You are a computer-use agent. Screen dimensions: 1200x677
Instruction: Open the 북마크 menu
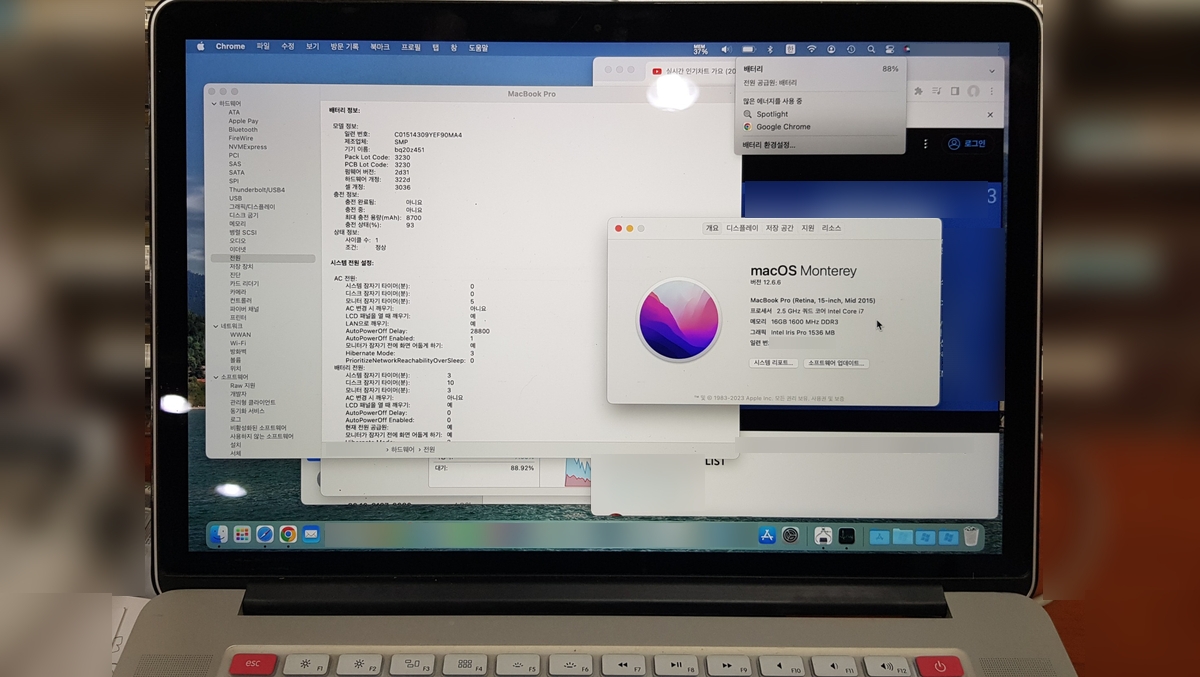click(380, 47)
